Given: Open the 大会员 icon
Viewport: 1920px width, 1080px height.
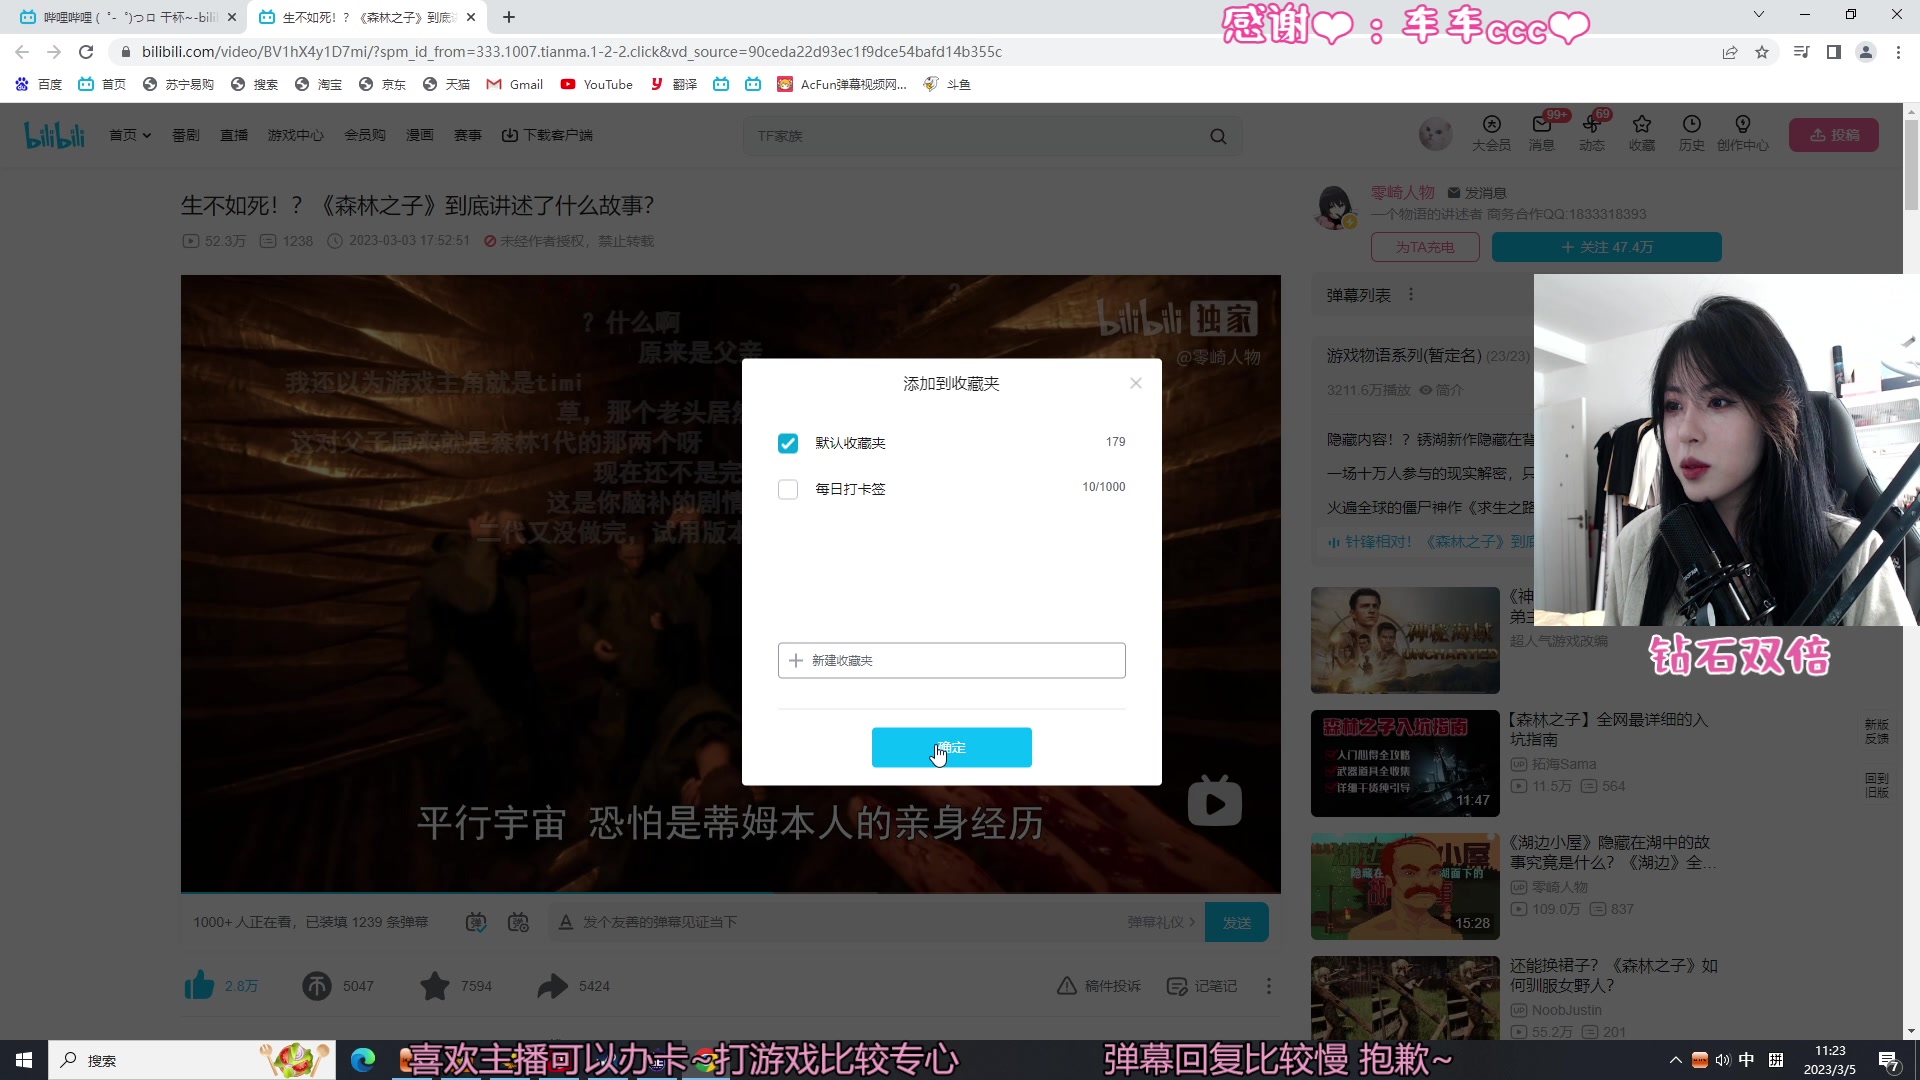Looking at the screenshot, I should (x=1491, y=133).
